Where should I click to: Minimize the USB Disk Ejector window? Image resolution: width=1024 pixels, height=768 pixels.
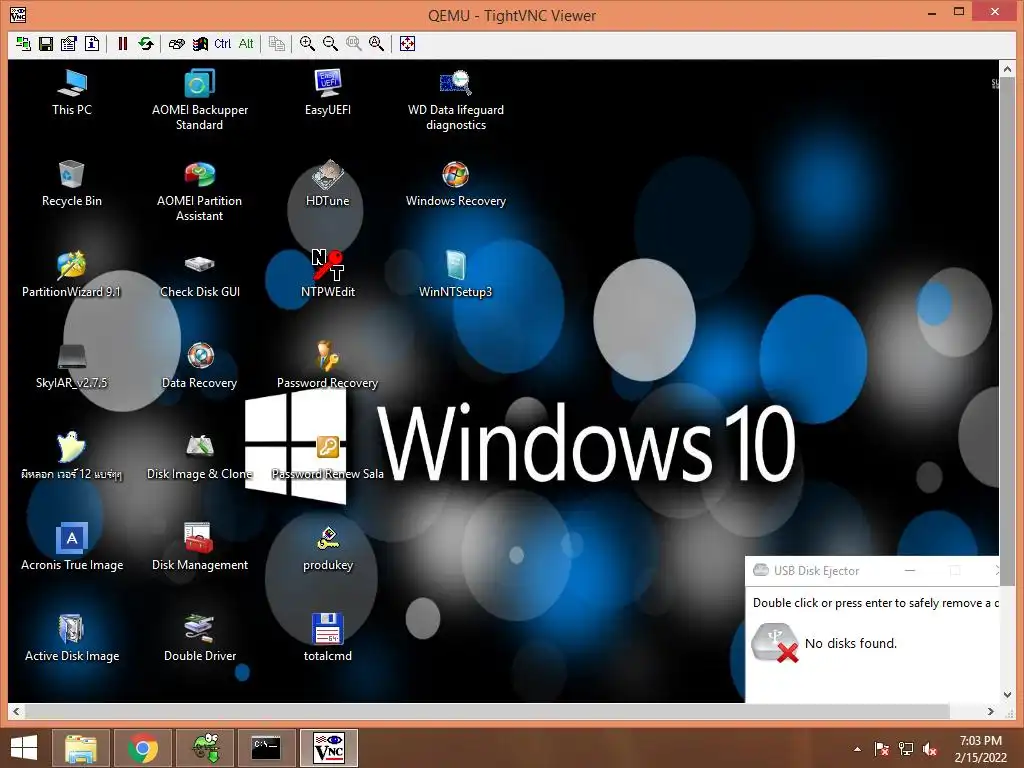(910, 570)
